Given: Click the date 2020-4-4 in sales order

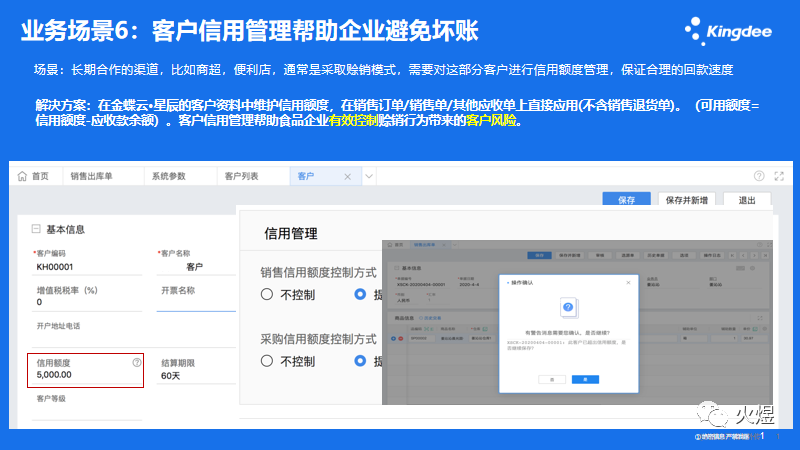Looking at the screenshot, I should (x=469, y=284).
